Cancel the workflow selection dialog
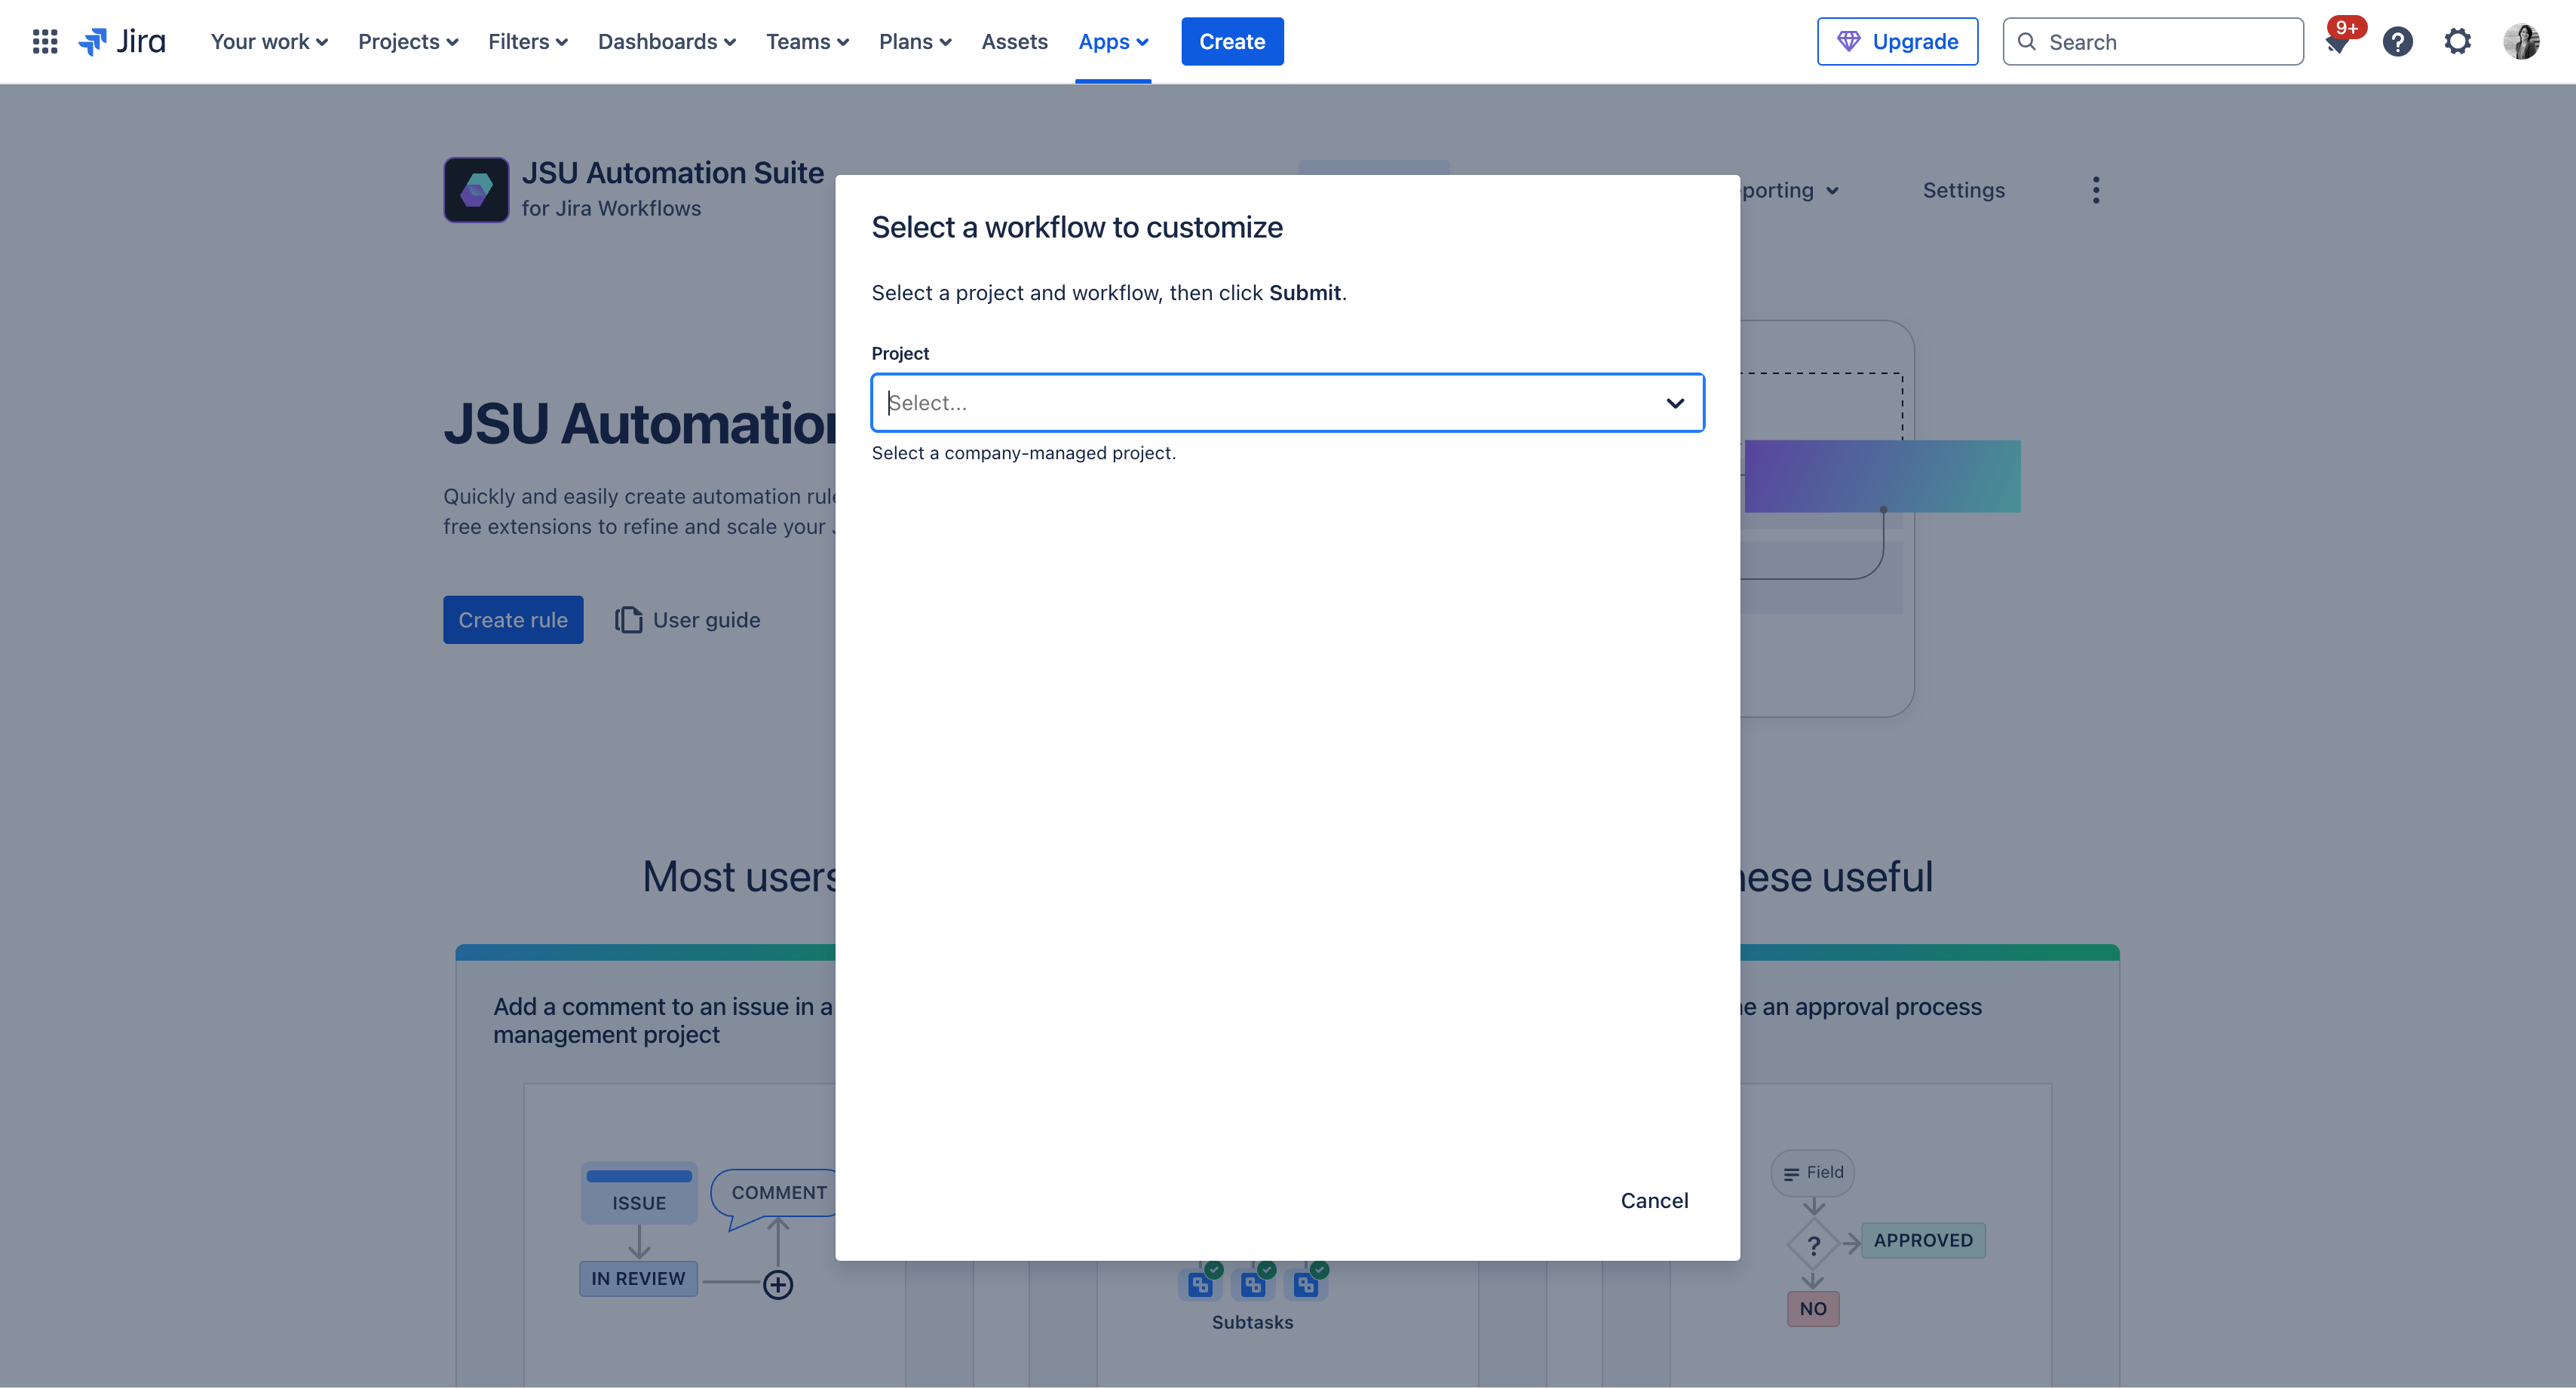This screenshot has height=1389, width=2576. coord(1654,1200)
